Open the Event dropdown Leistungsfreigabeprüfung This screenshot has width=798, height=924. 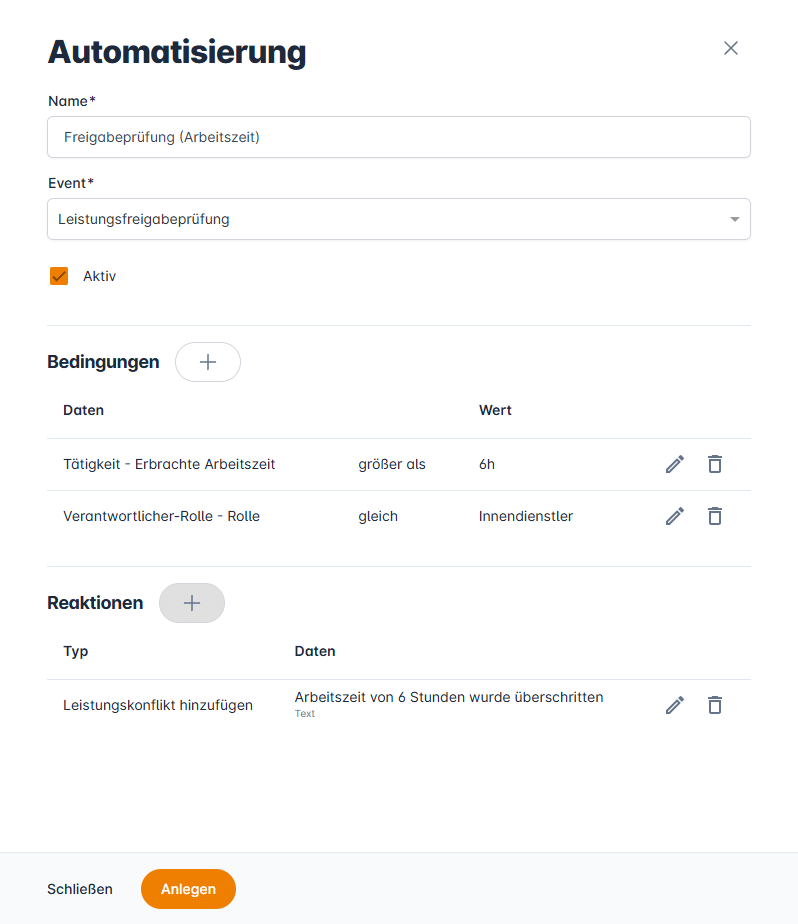coord(398,219)
